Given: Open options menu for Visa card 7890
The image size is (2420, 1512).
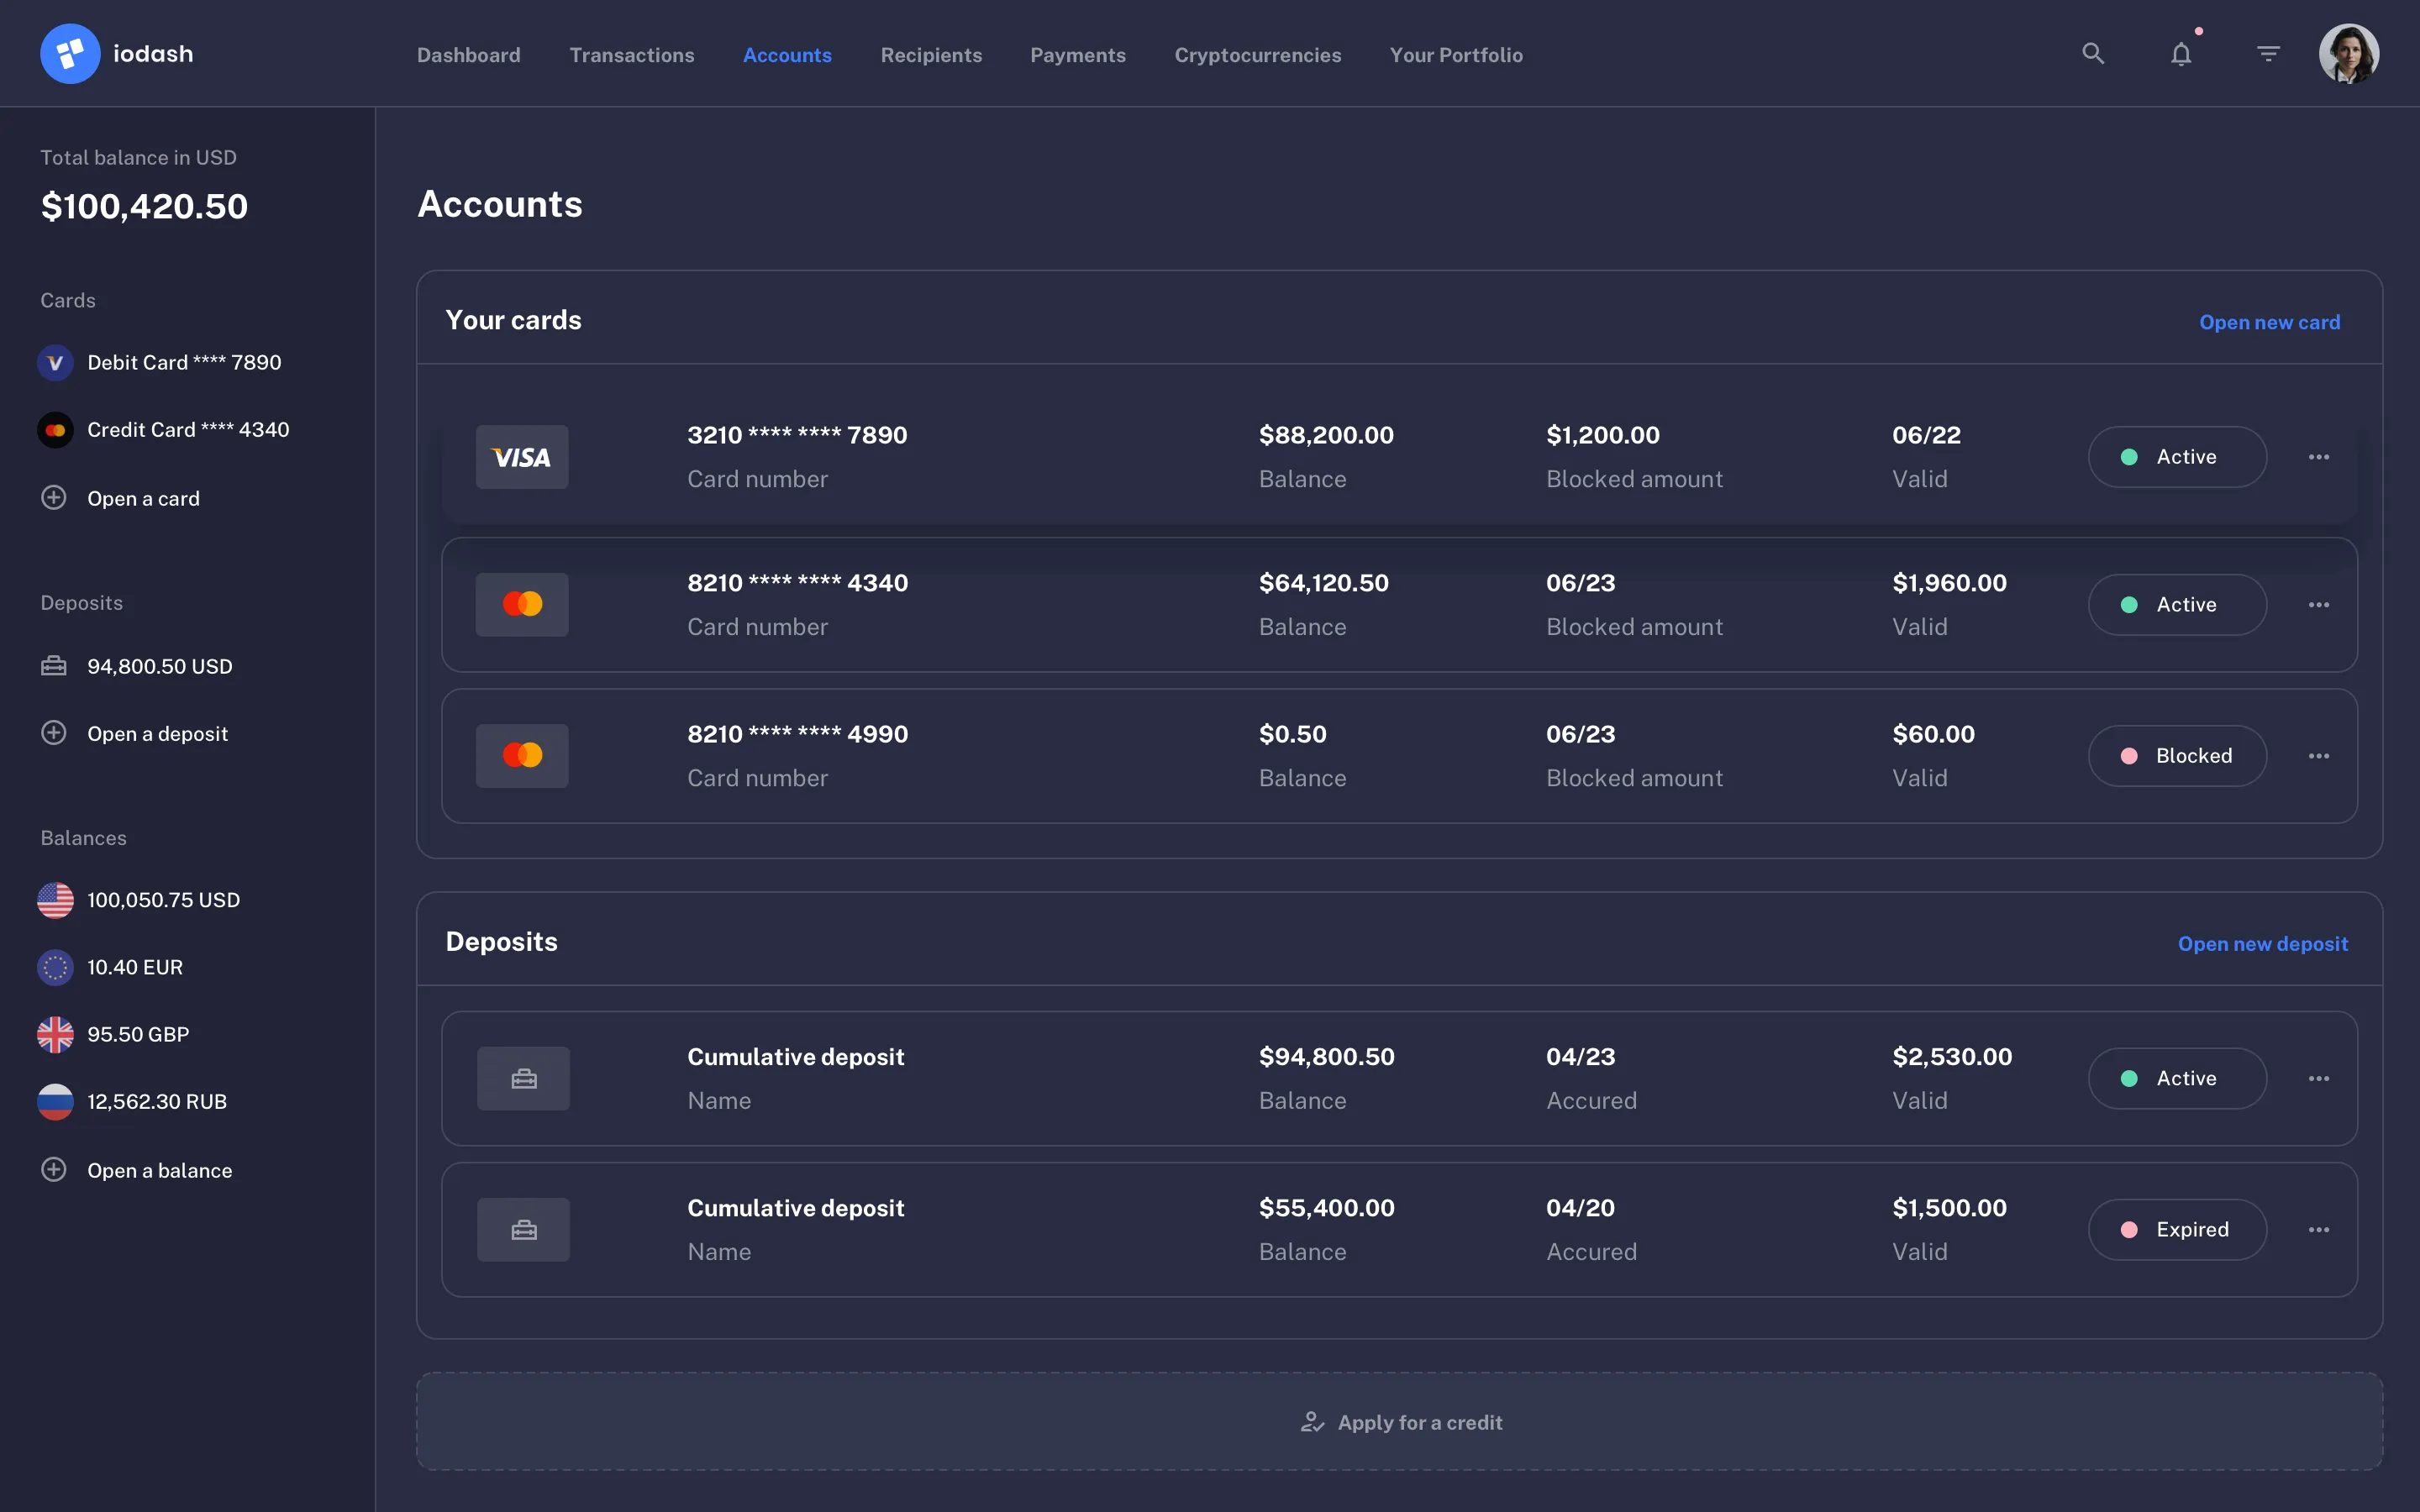Looking at the screenshot, I should pyautogui.click(x=2320, y=456).
